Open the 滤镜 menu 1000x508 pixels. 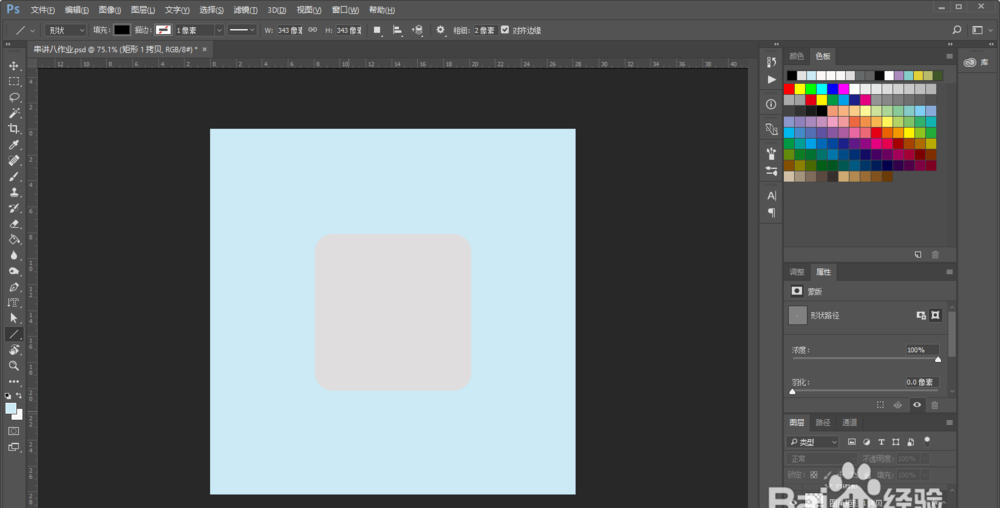(245, 9)
